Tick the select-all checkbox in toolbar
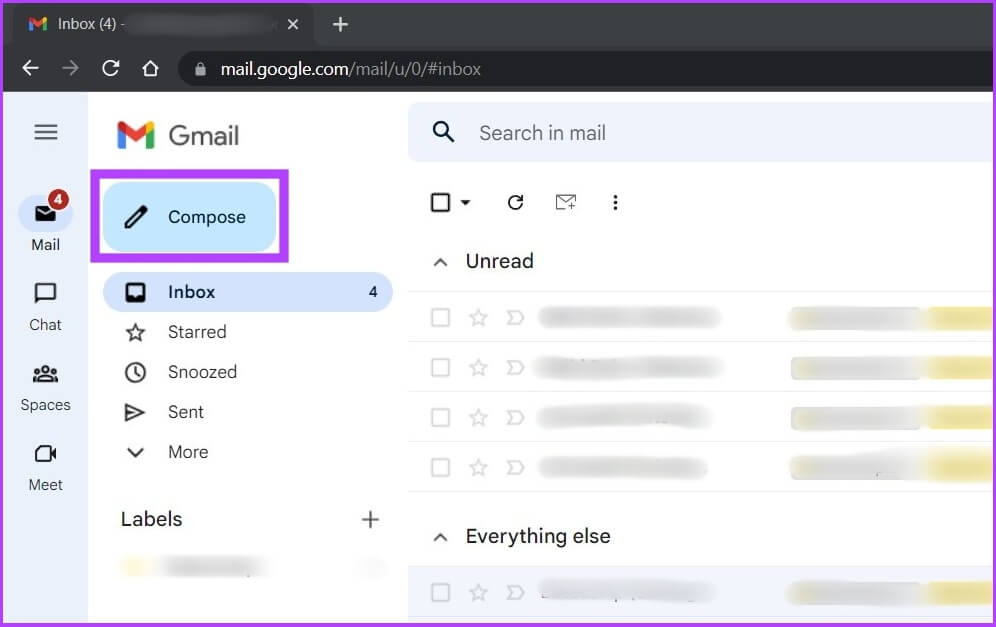996x627 pixels. pos(440,203)
